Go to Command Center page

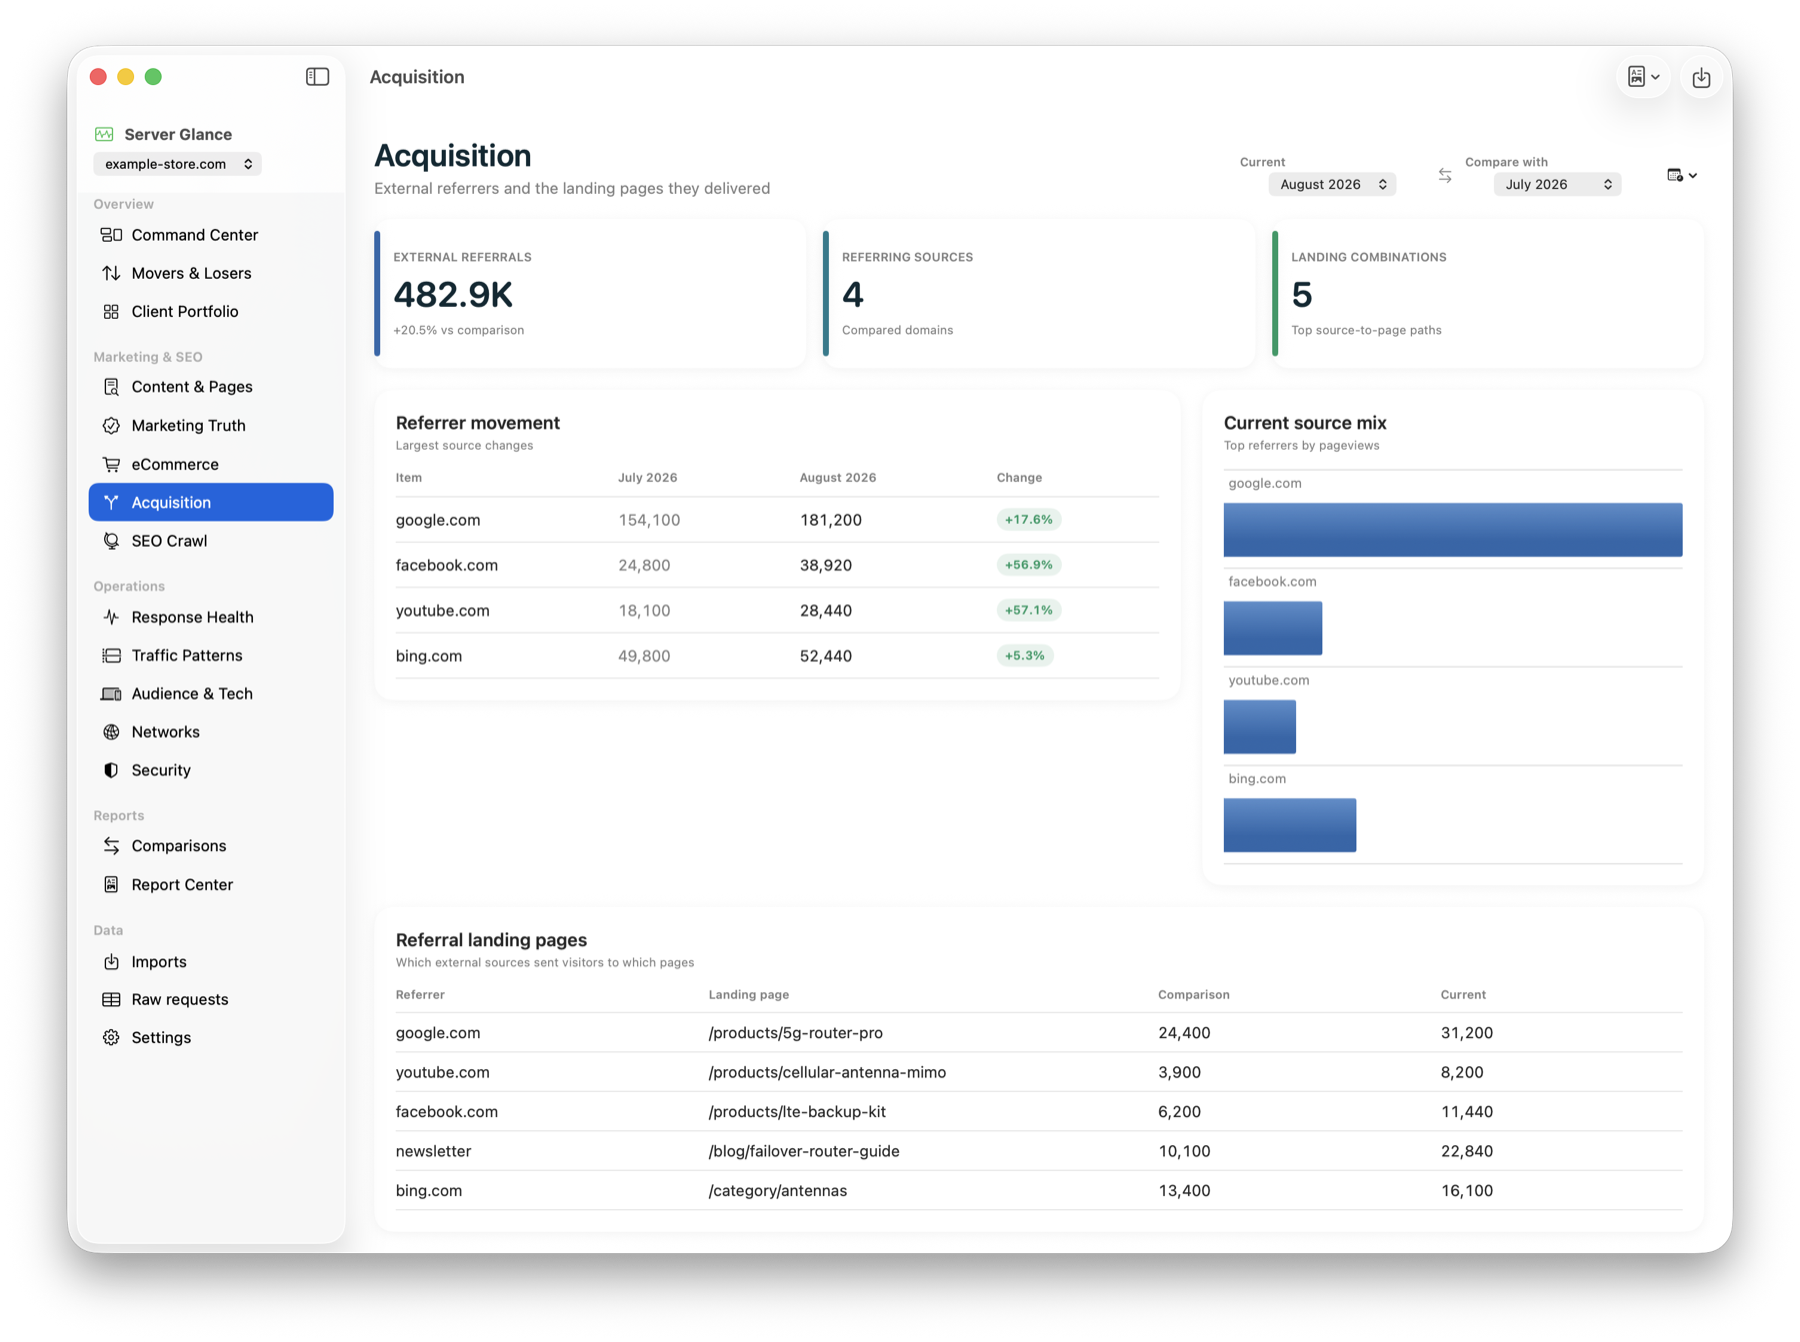[x=211, y=235]
